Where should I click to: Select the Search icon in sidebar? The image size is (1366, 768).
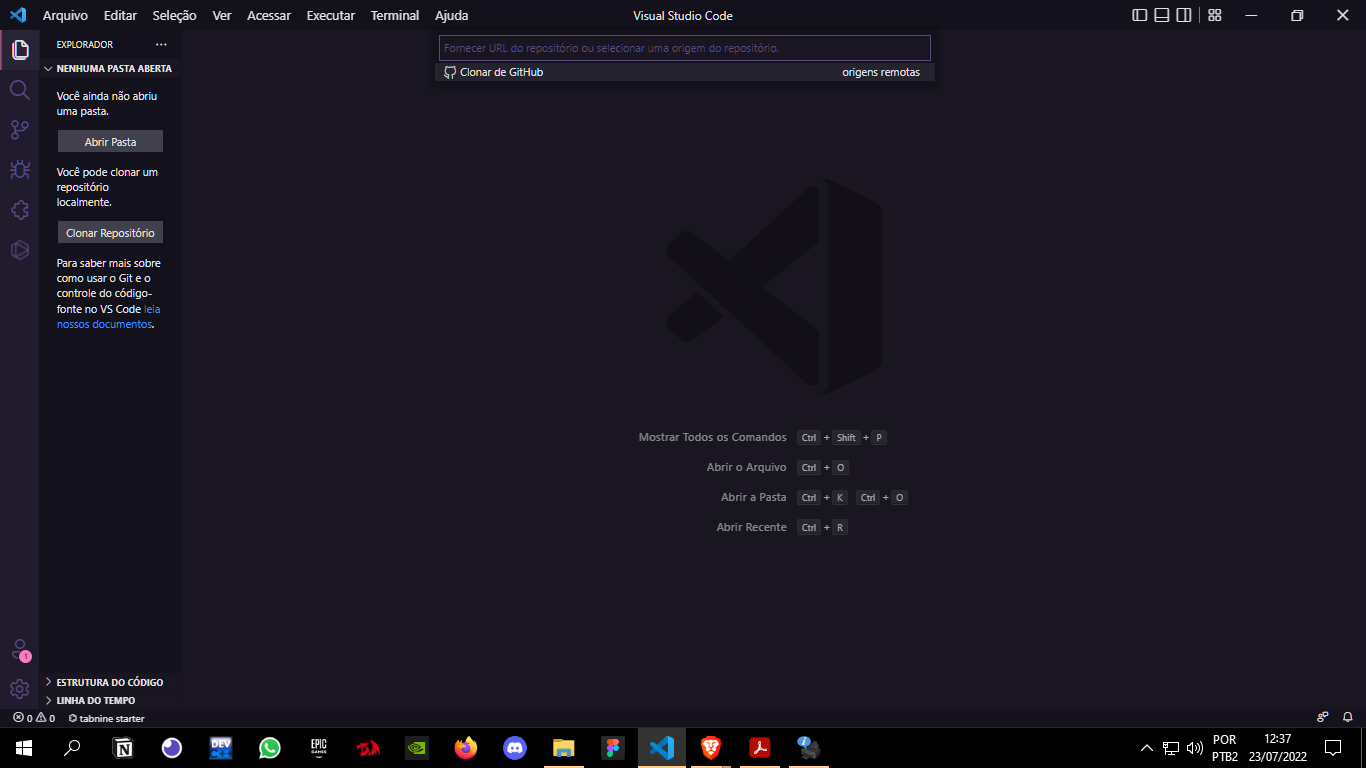click(19, 90)
